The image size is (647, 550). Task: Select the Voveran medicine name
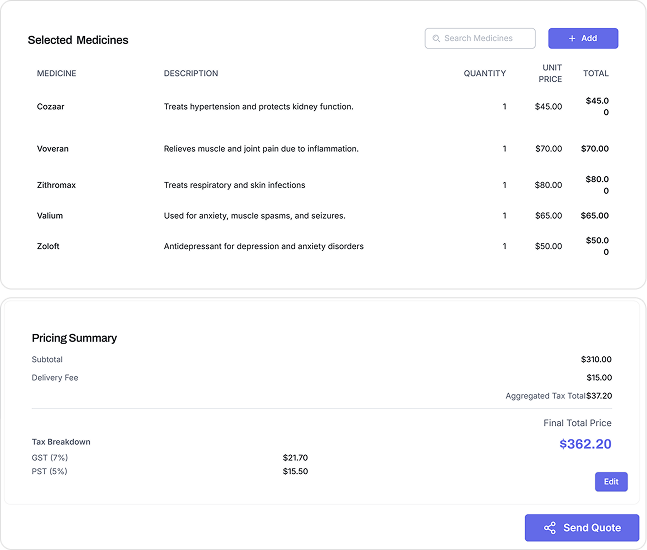(53, 149)
